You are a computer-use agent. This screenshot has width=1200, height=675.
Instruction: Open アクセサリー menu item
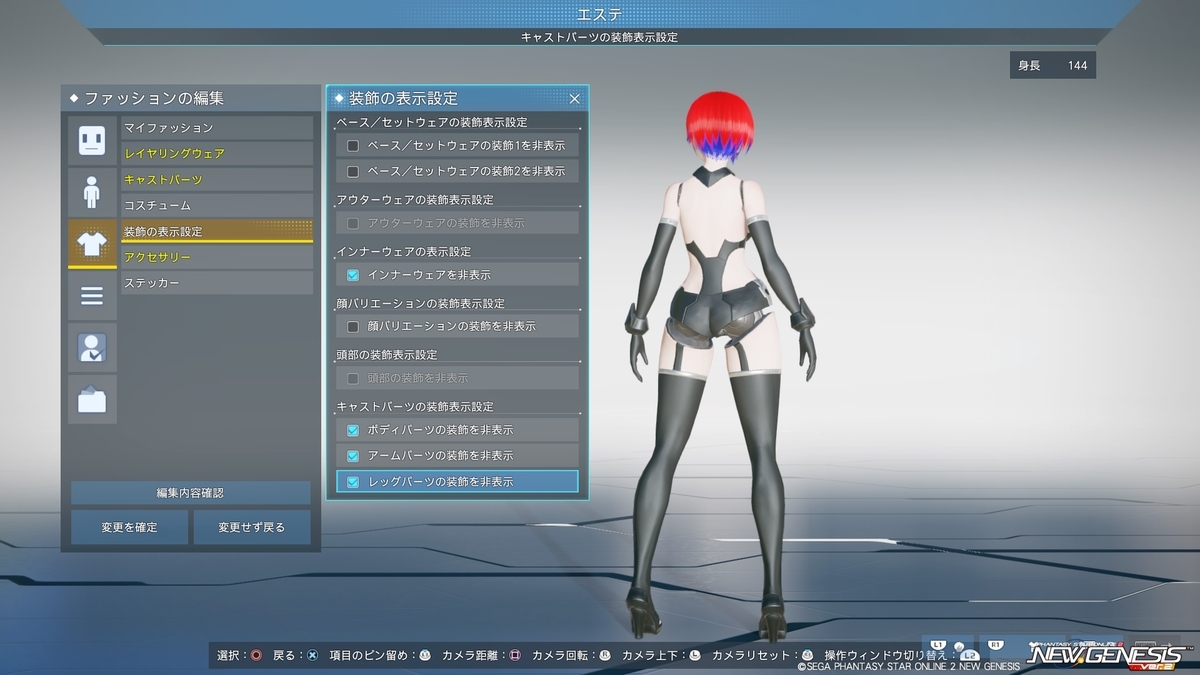tap(217, 258)
